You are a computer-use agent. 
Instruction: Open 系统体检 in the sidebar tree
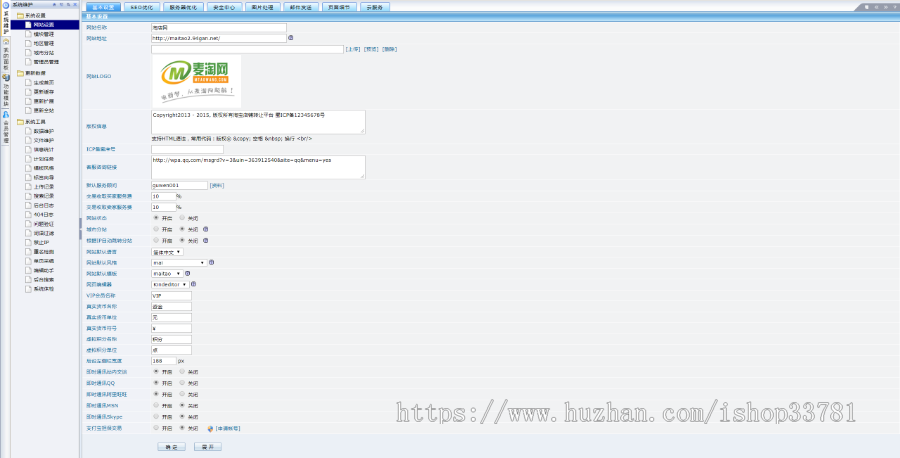tap(44, 289)
